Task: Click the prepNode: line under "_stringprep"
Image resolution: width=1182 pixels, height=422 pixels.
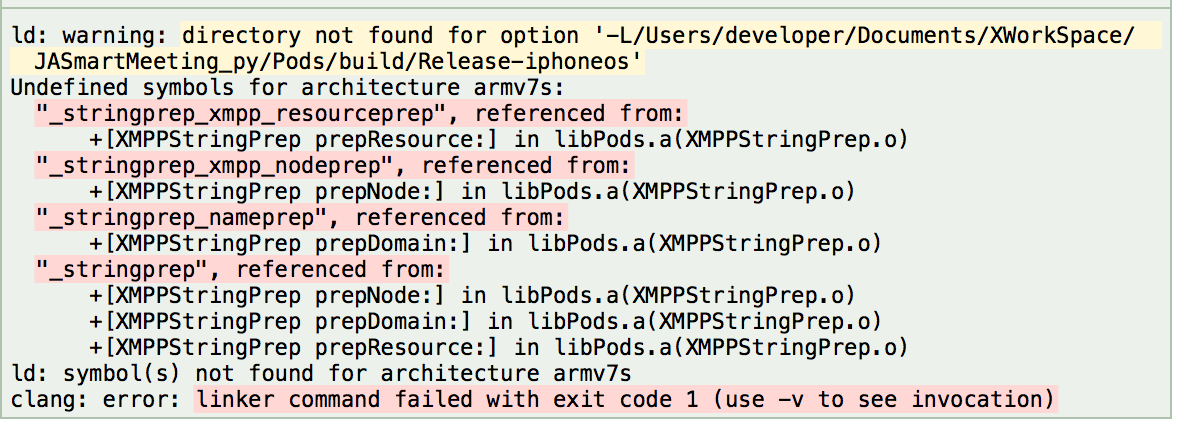Action: [x=472, y=295]
